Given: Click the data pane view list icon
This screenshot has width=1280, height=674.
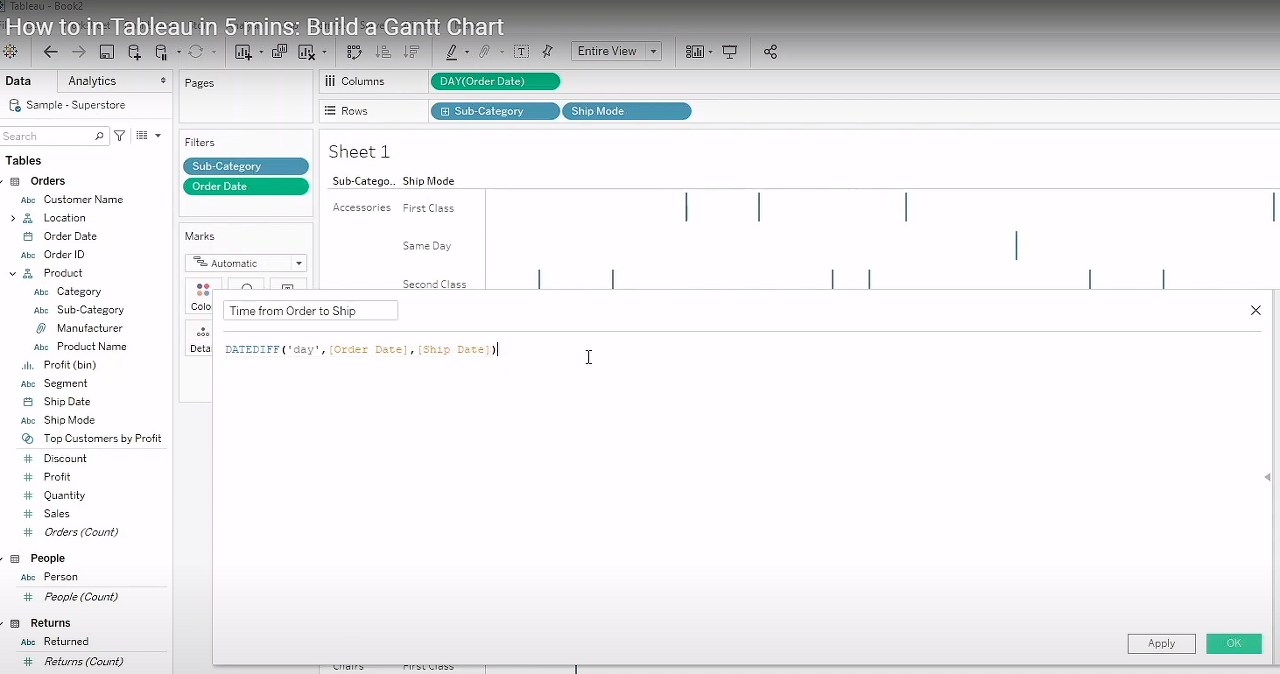Looking at the screenshot, I should pyautogui.click(x=142, y=135).
